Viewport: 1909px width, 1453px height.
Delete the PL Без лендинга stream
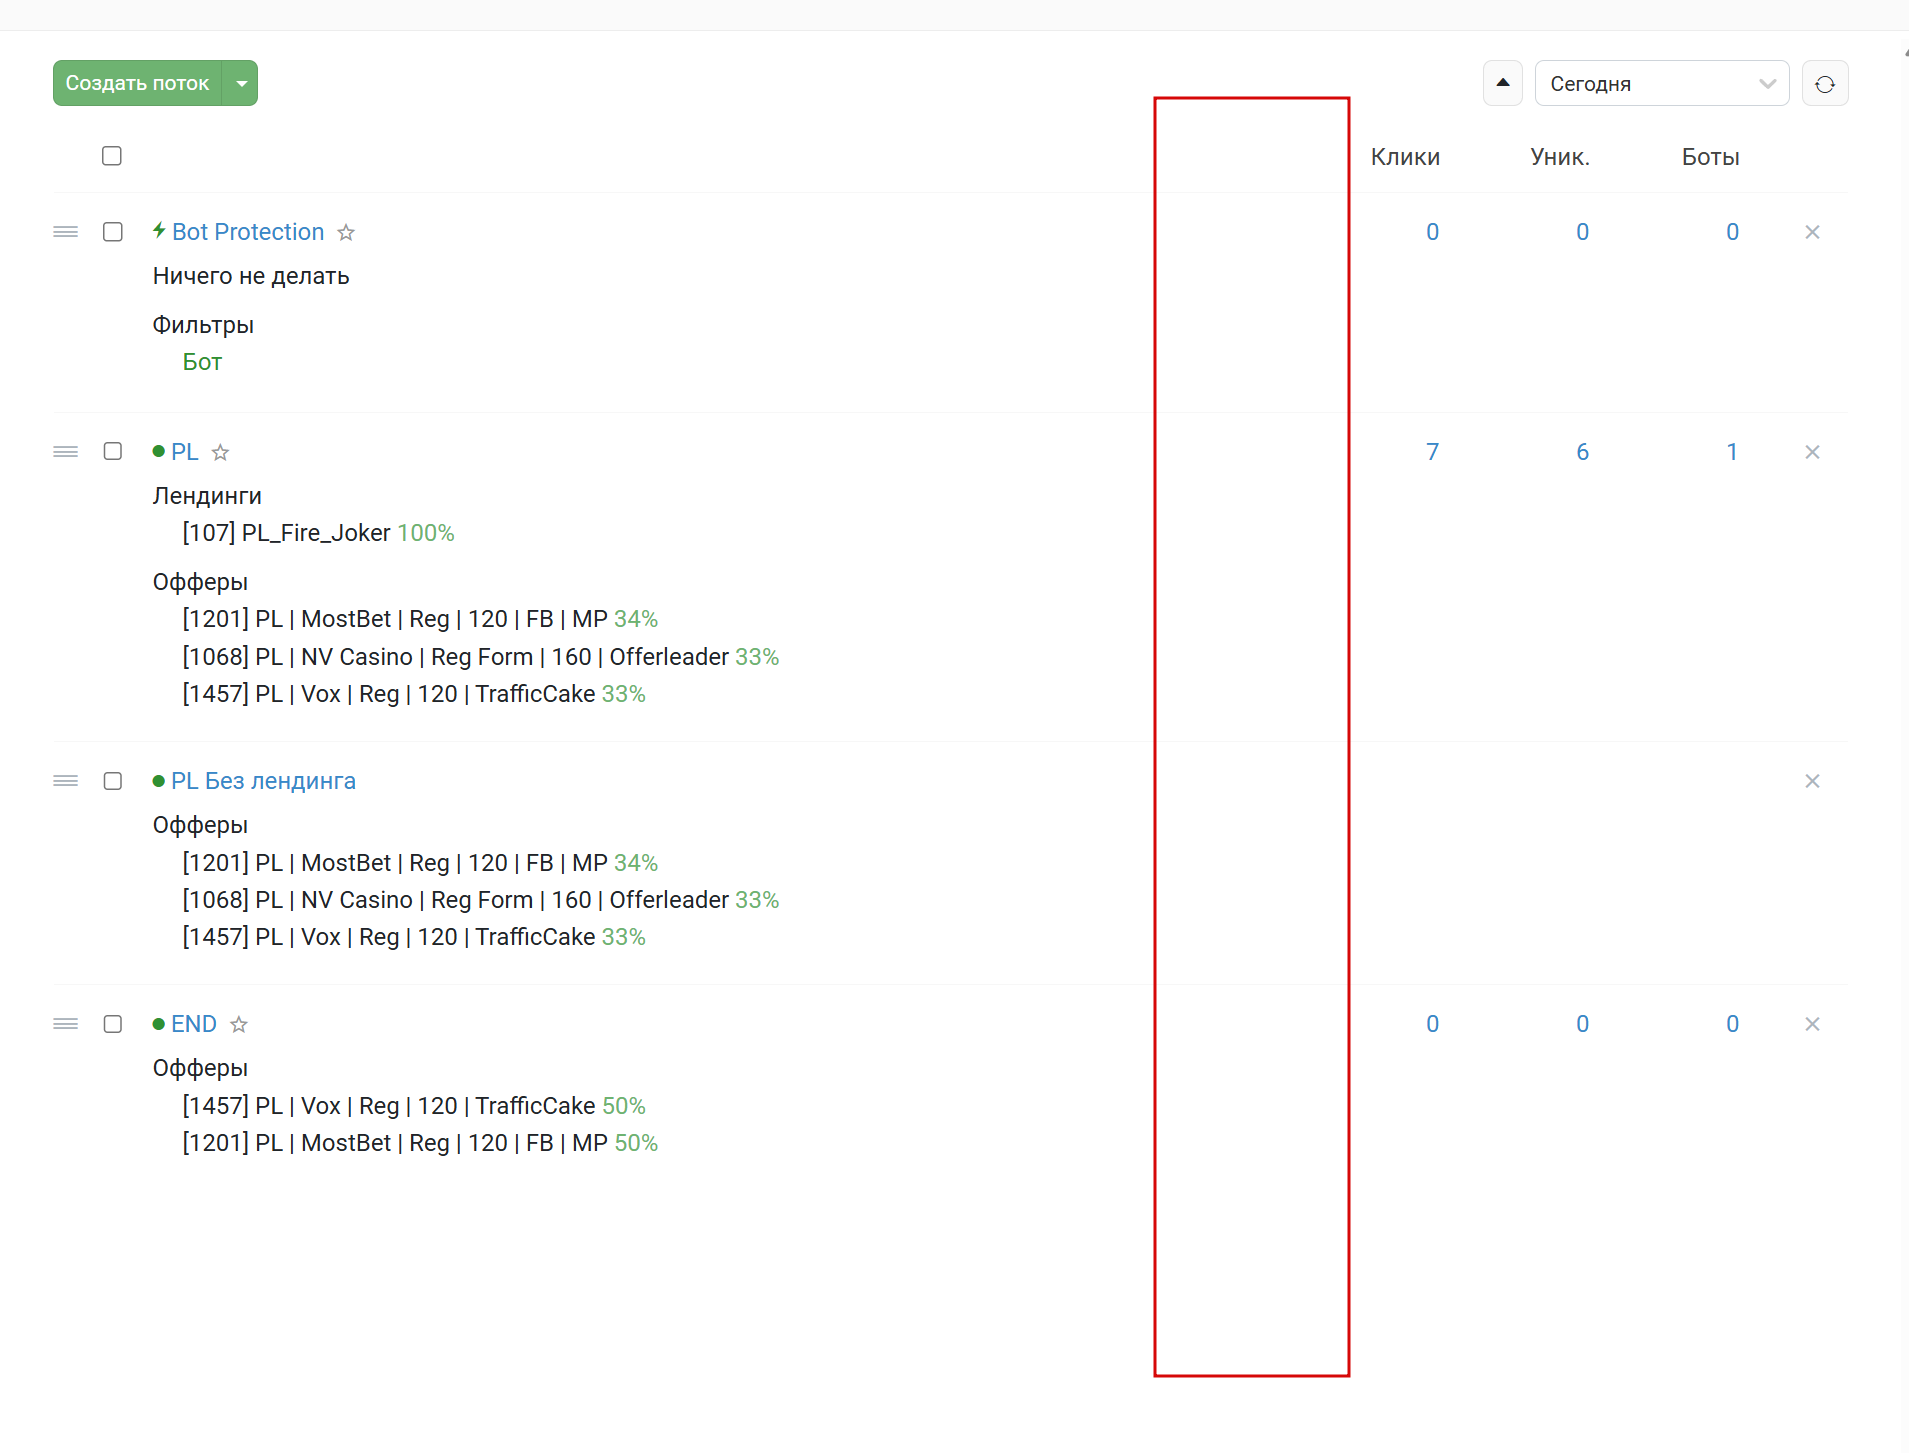[x=1812, y=781]
